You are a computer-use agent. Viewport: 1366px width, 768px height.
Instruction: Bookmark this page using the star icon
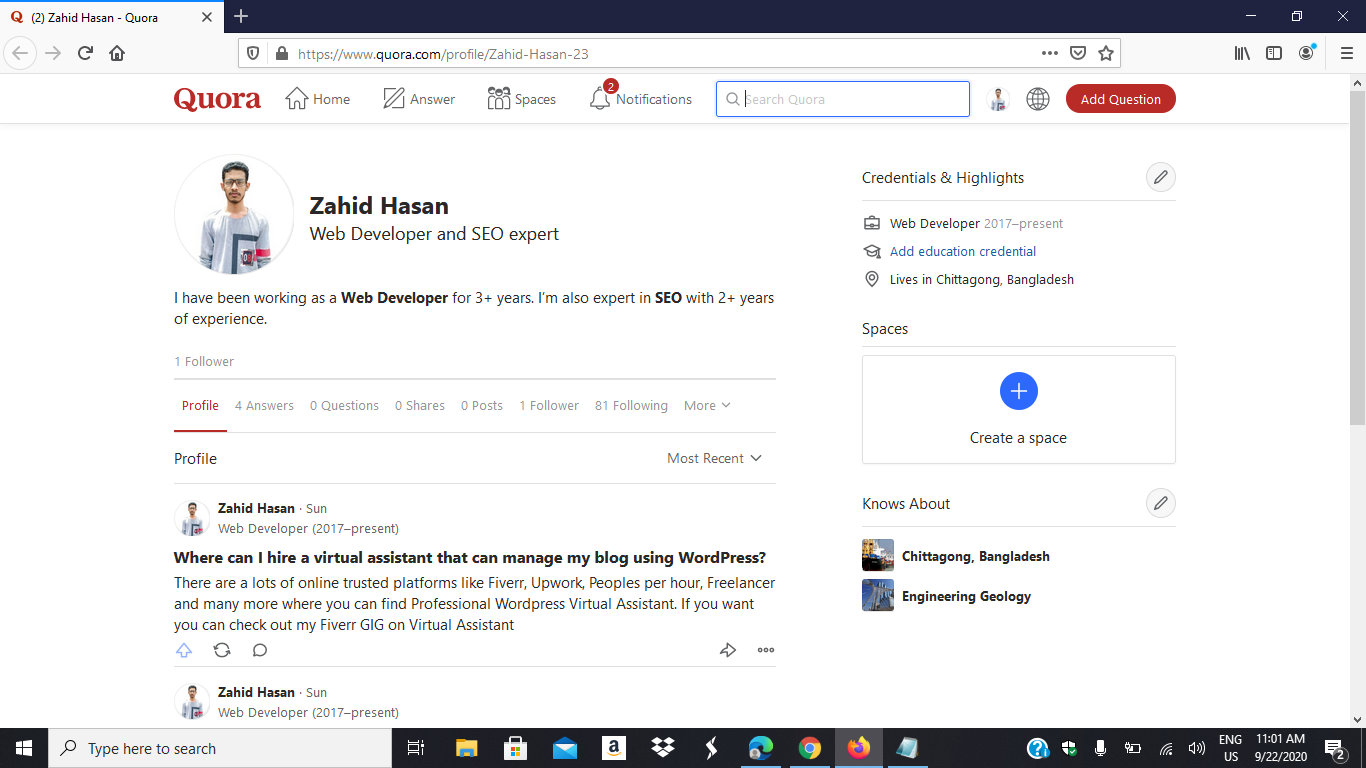click(x=1103, y=52)
